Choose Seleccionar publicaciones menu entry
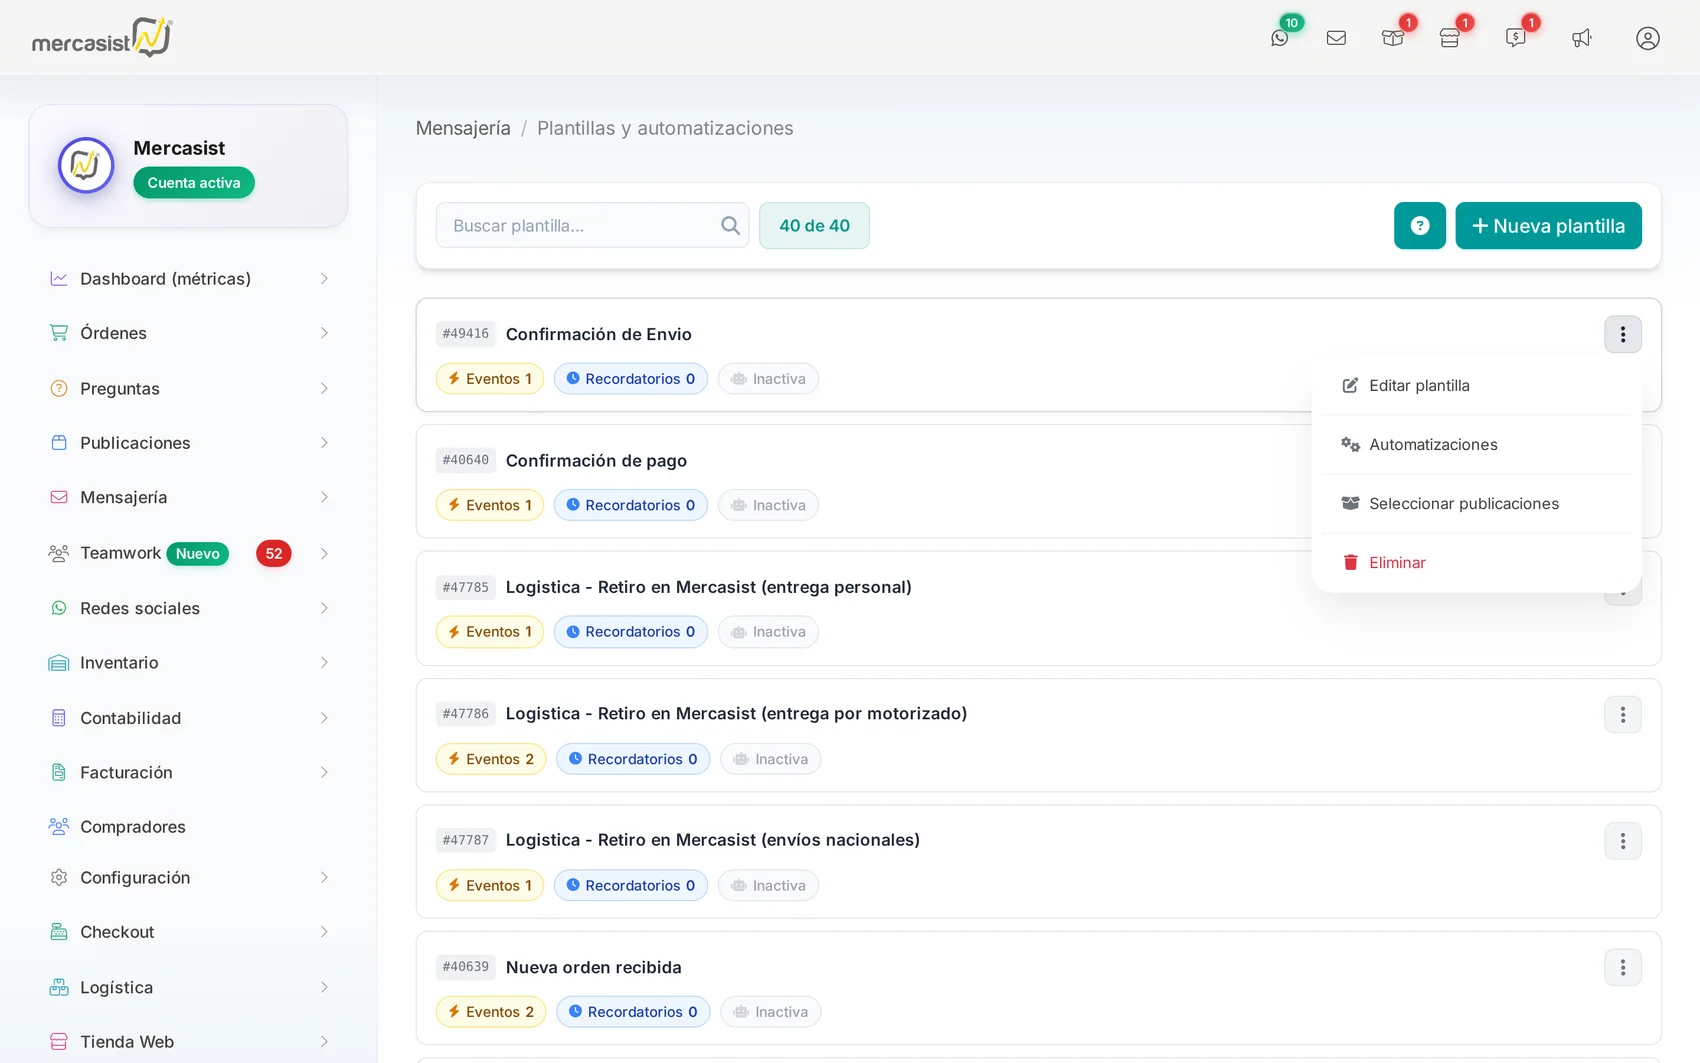 pyautogui.click(x=1476, y=504)
